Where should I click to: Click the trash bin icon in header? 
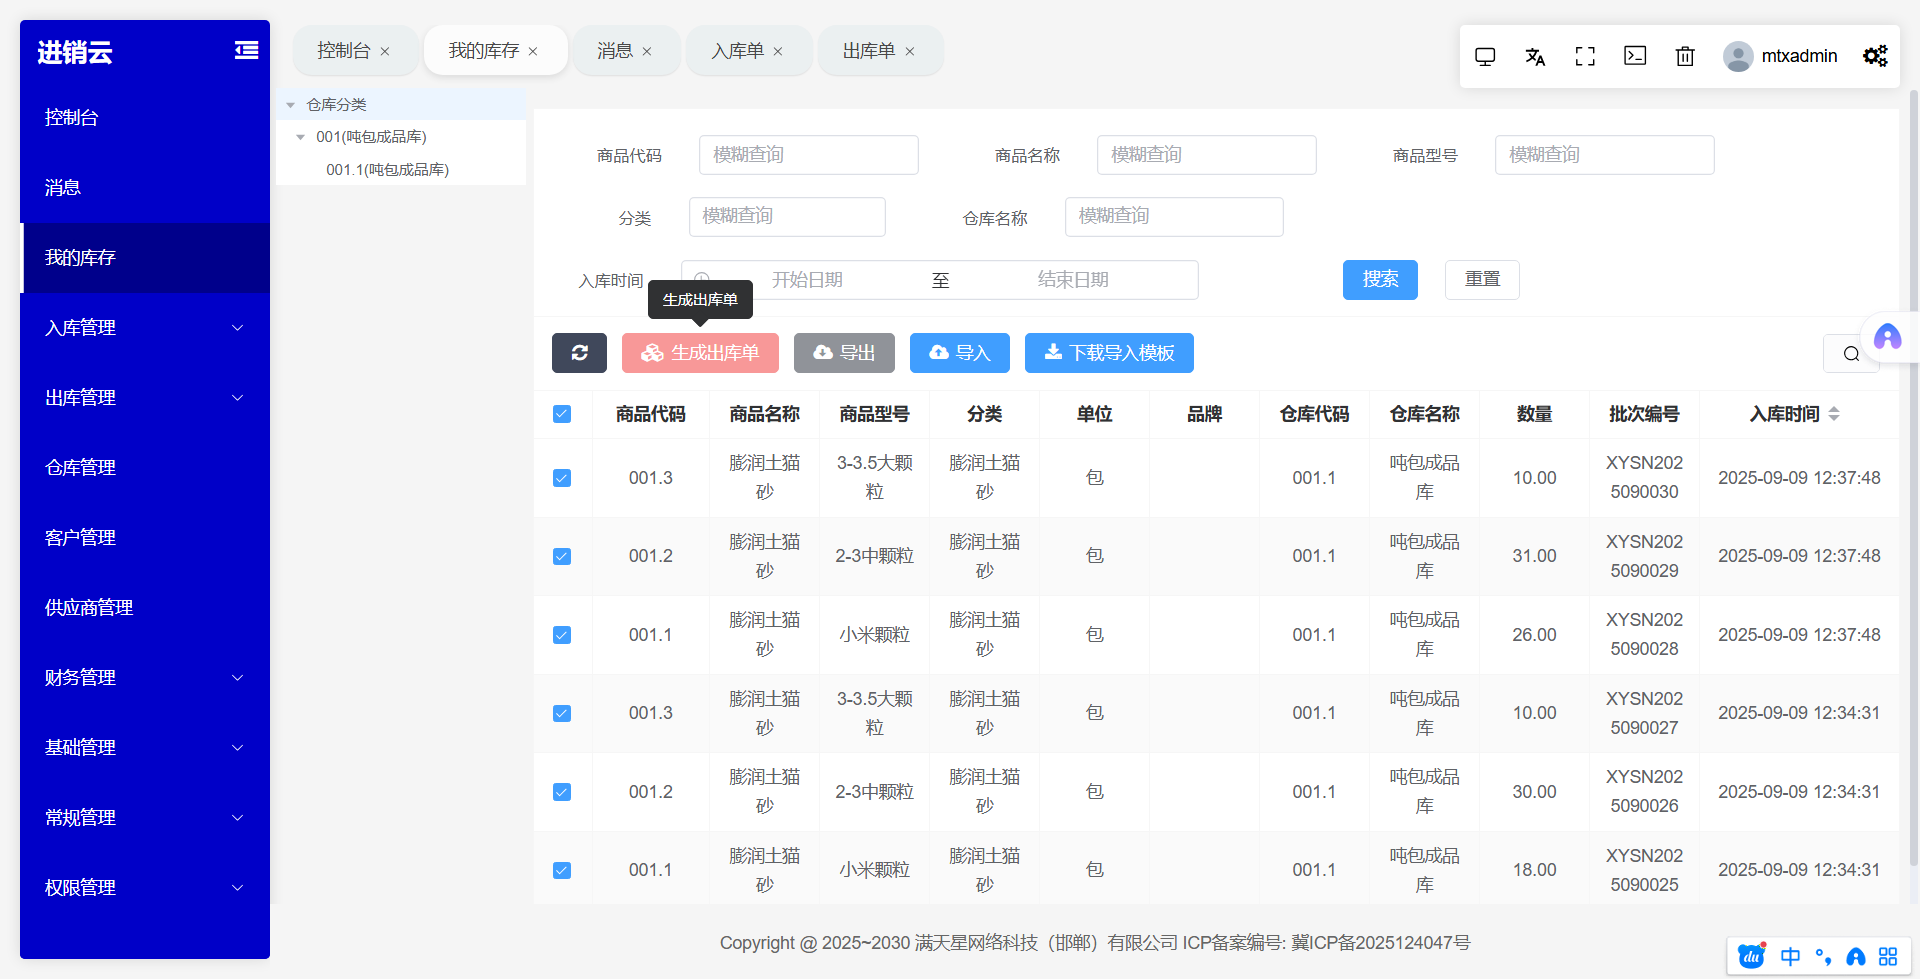point(1685,56)
